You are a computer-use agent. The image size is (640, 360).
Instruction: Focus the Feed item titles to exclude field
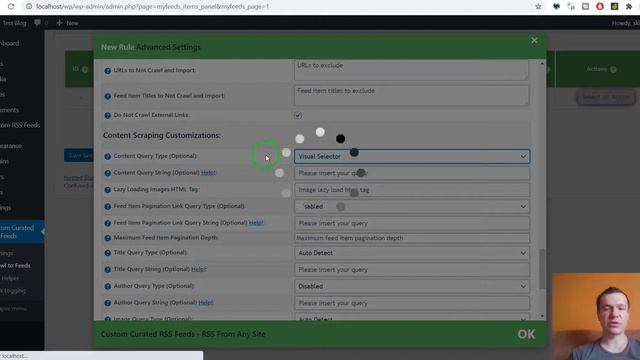tap(411, 96)
